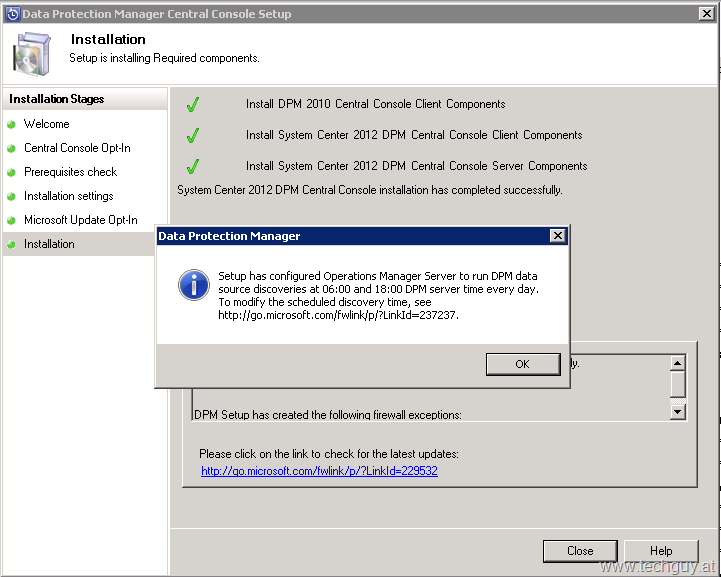Close the Central Console Setup window
The height and width of the screenshot is (577, 721).
[706, 13]
